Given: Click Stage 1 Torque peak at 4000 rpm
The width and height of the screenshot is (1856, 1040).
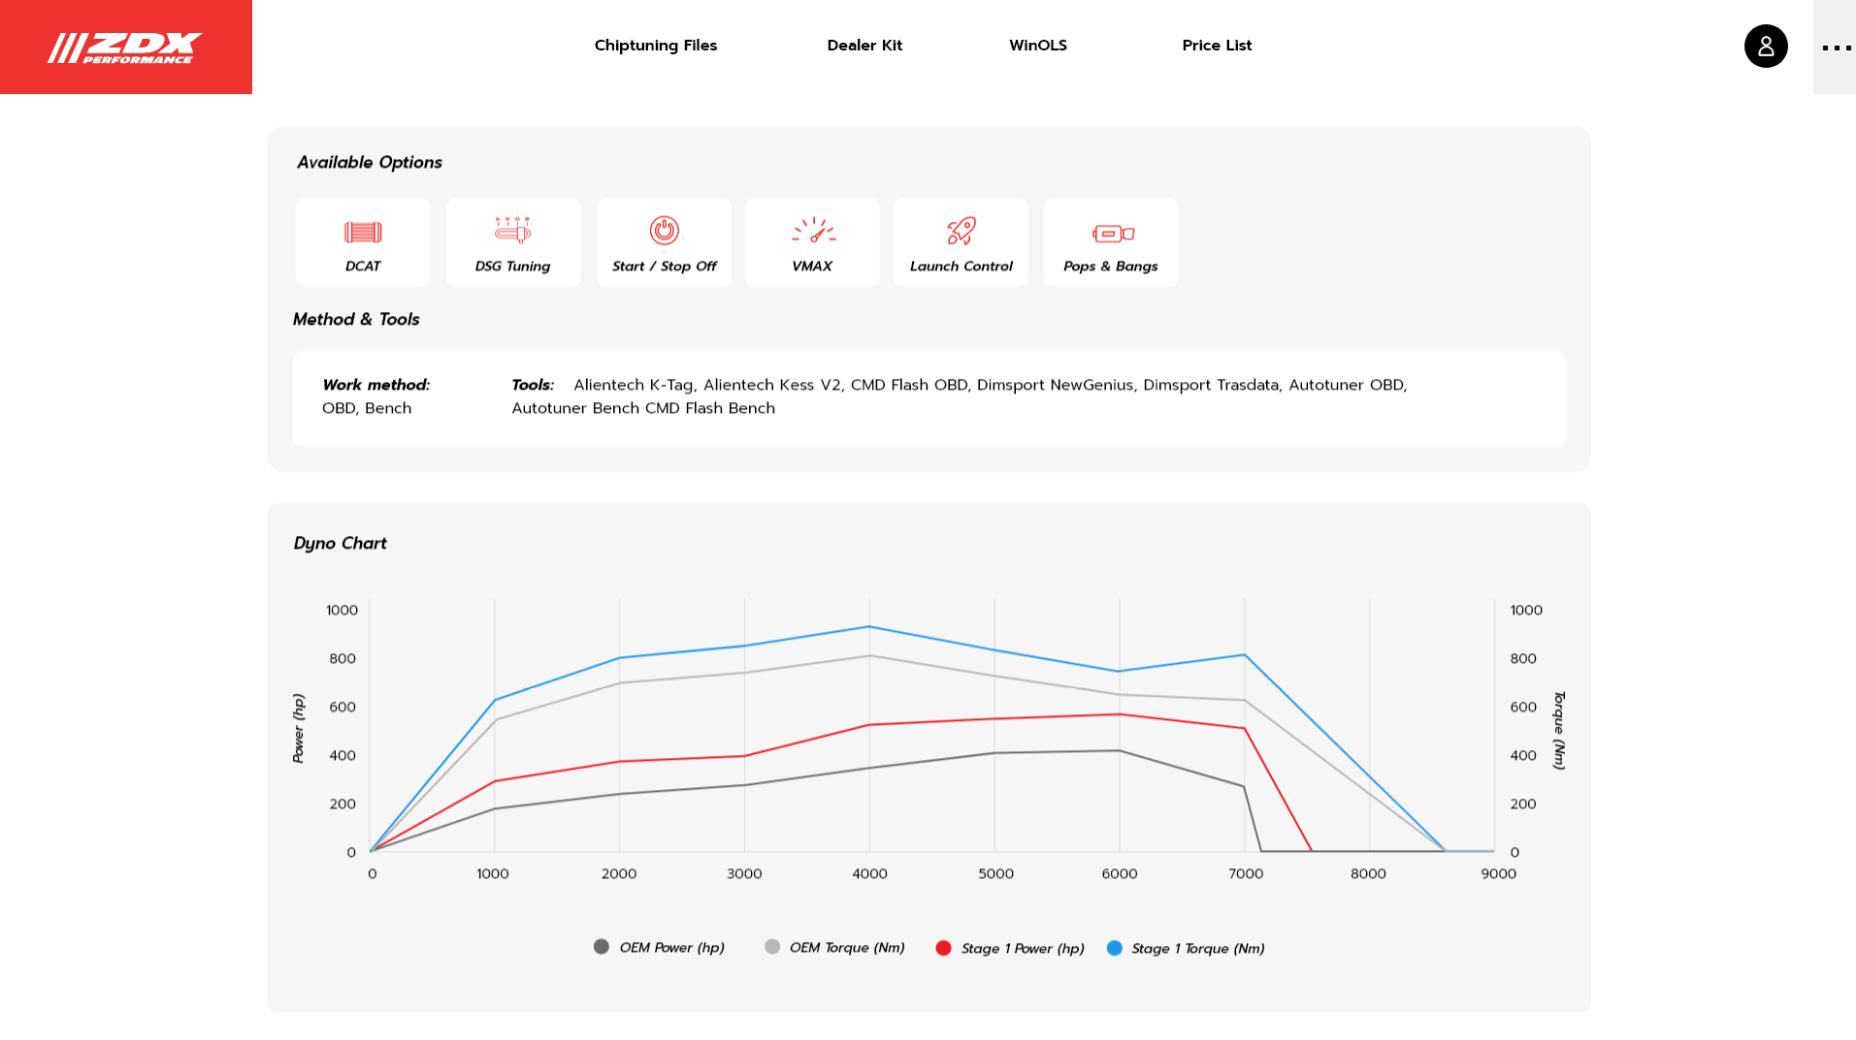Looking at the screenshot, I should (x=869, y=627).
